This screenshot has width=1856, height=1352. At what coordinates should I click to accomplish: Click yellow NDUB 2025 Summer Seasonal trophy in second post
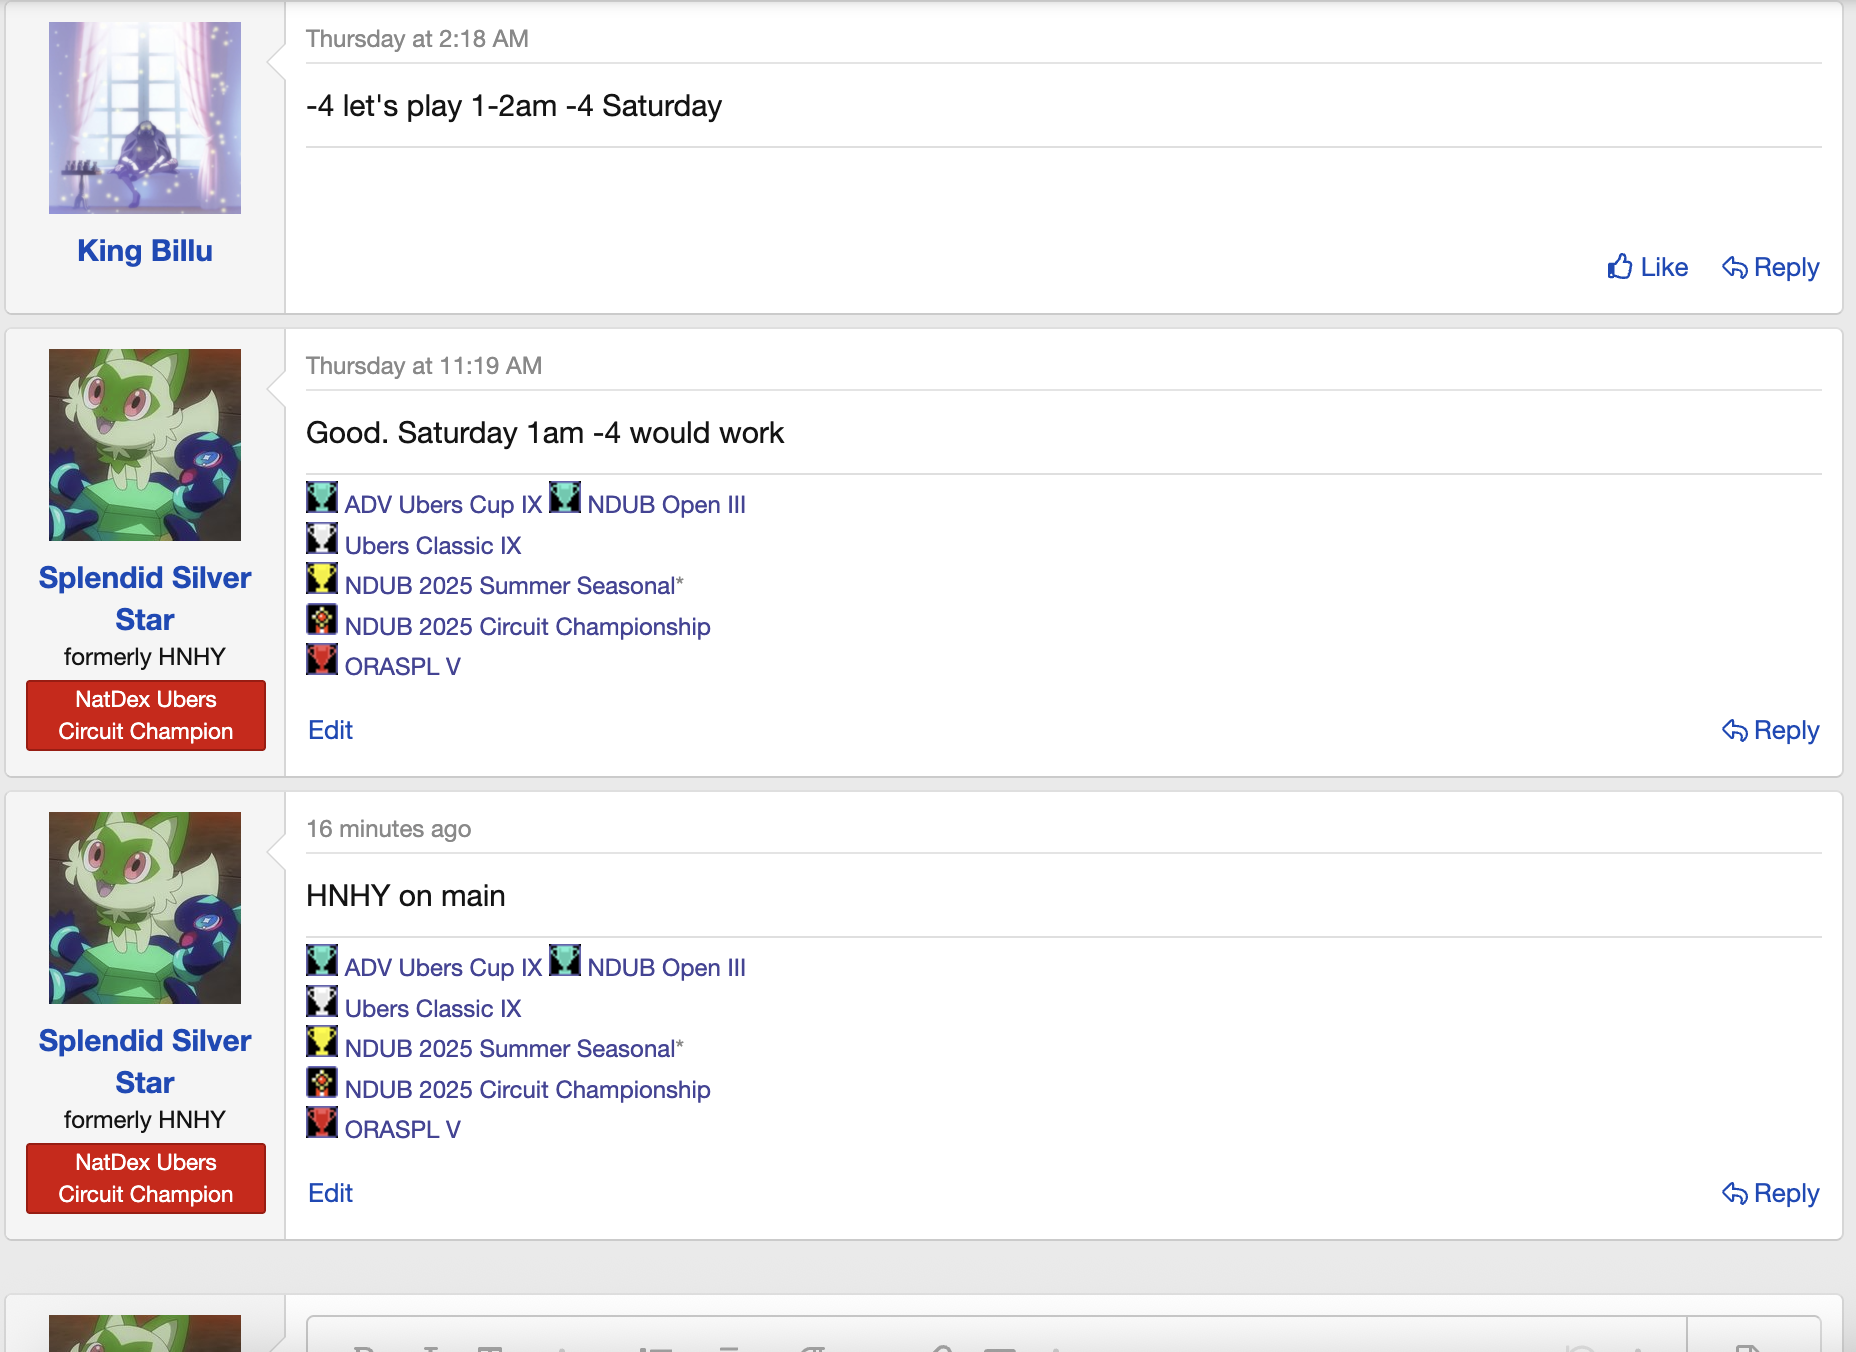322,579
